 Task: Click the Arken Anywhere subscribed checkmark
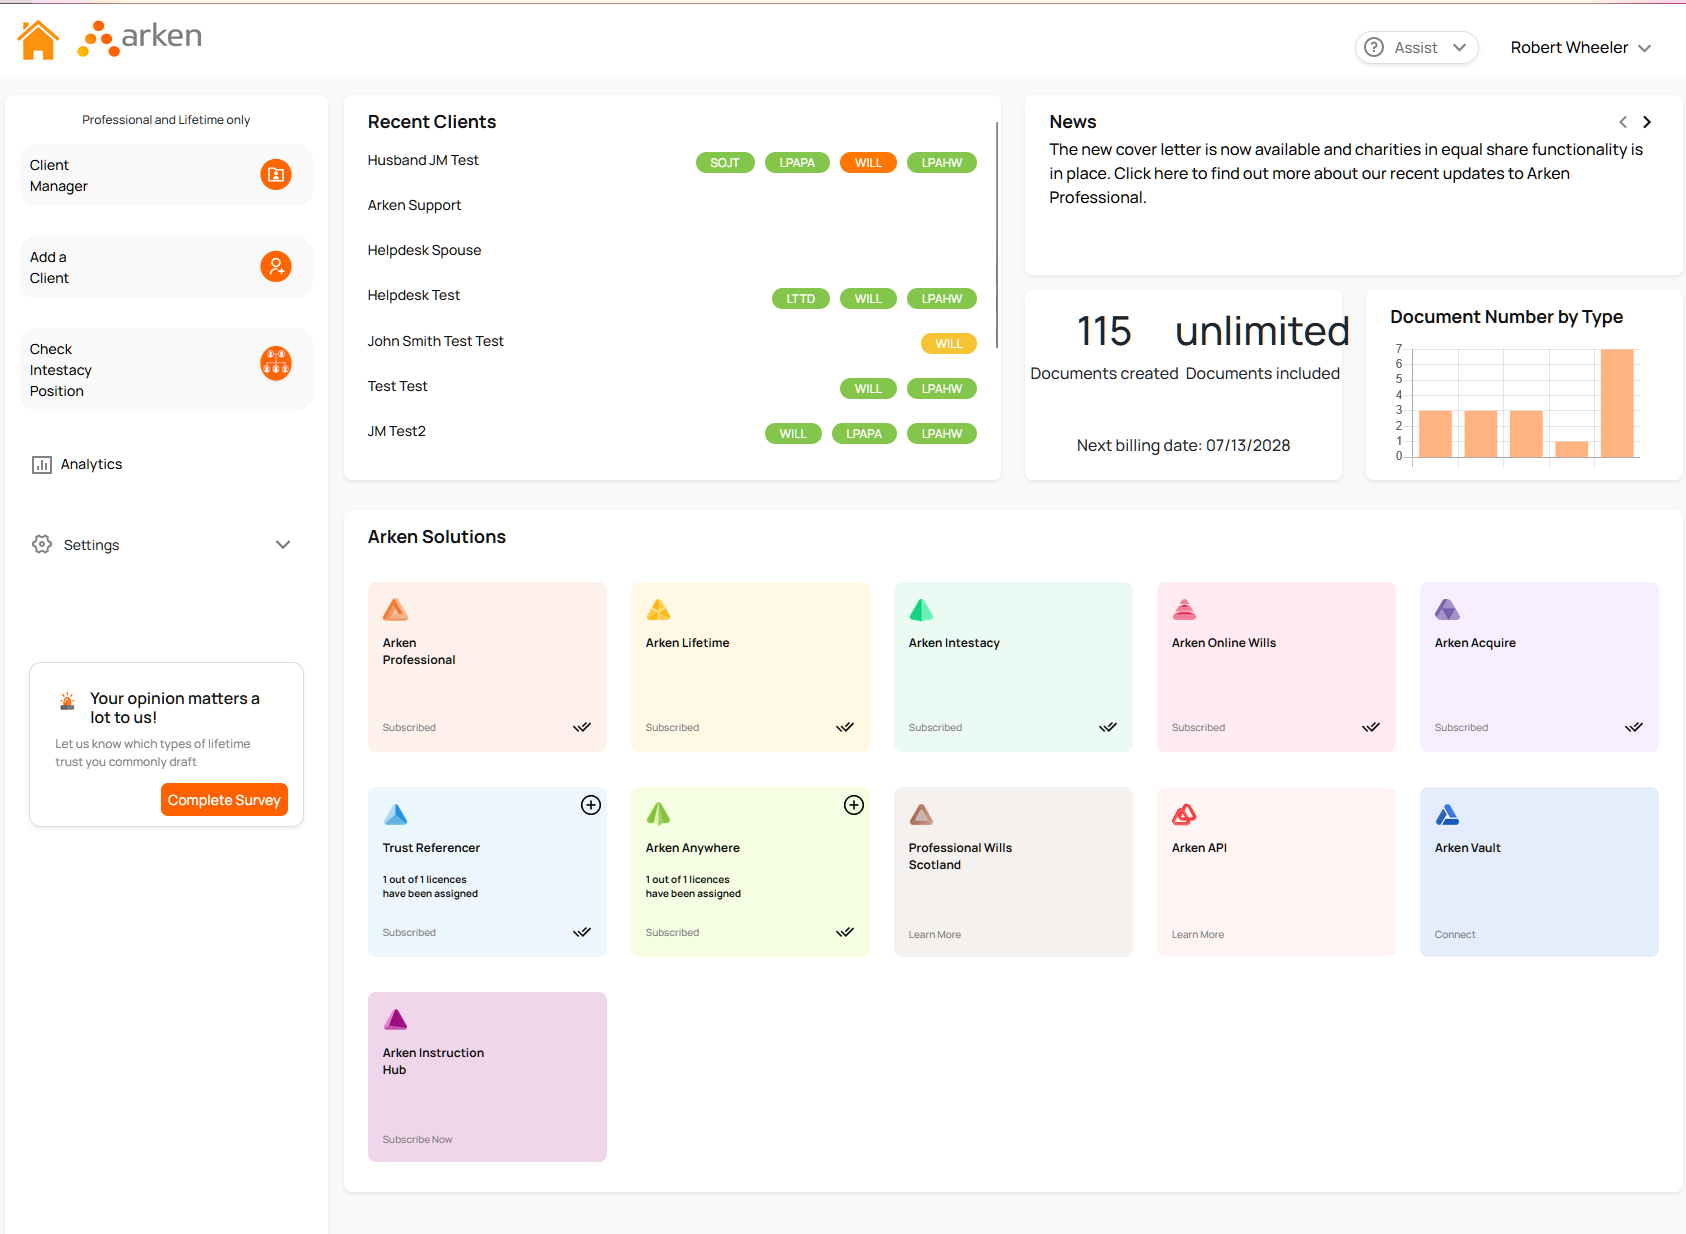point(845,932)
